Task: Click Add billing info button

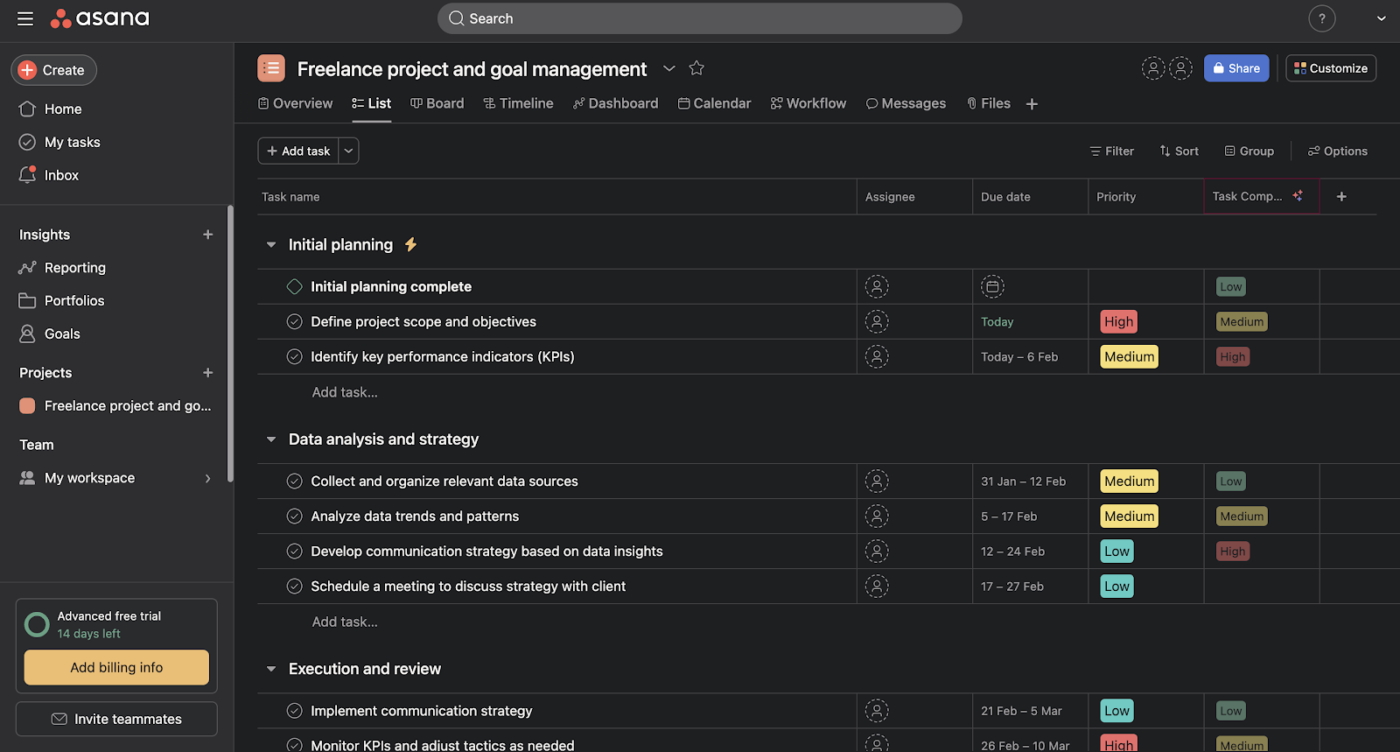Action: [x=117, y=668]
